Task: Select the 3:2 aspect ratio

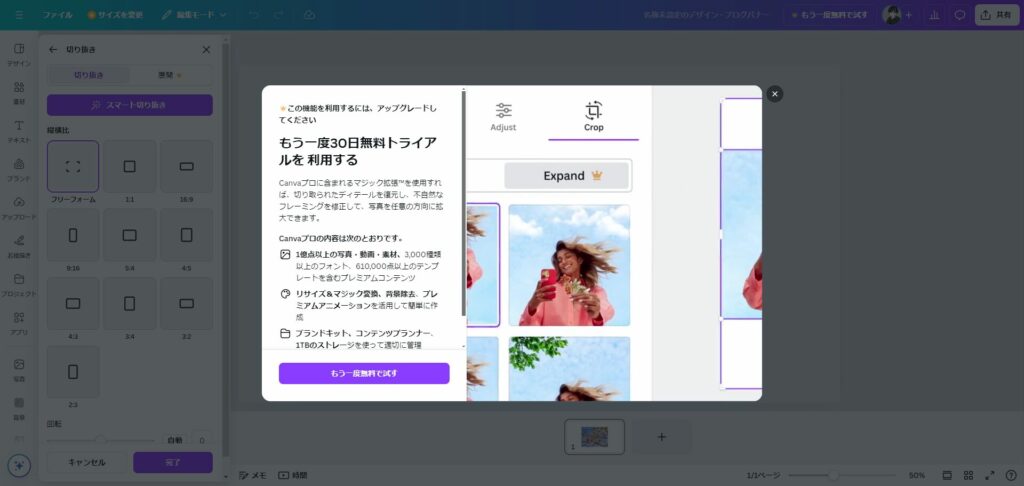Action: click(x=187, y=304)
